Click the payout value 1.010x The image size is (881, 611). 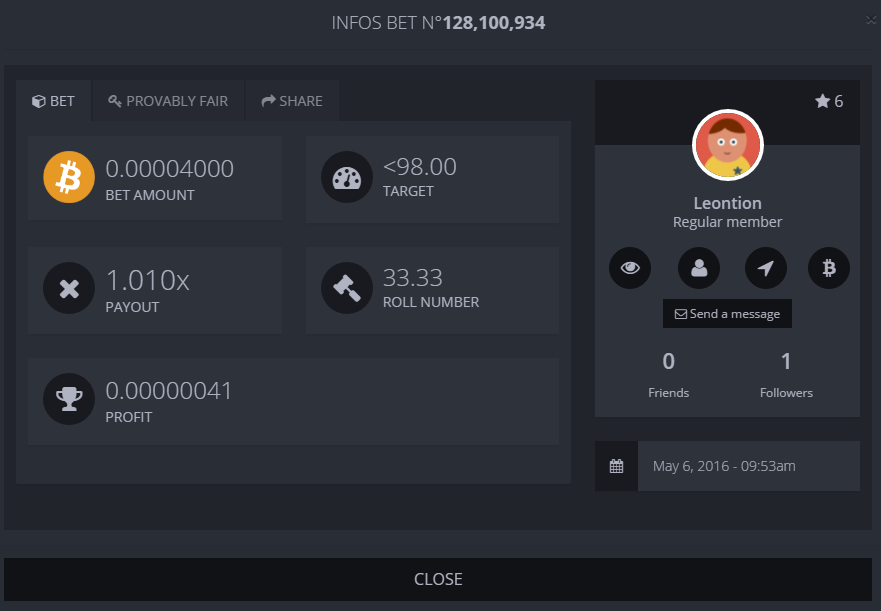click(148, 280)
